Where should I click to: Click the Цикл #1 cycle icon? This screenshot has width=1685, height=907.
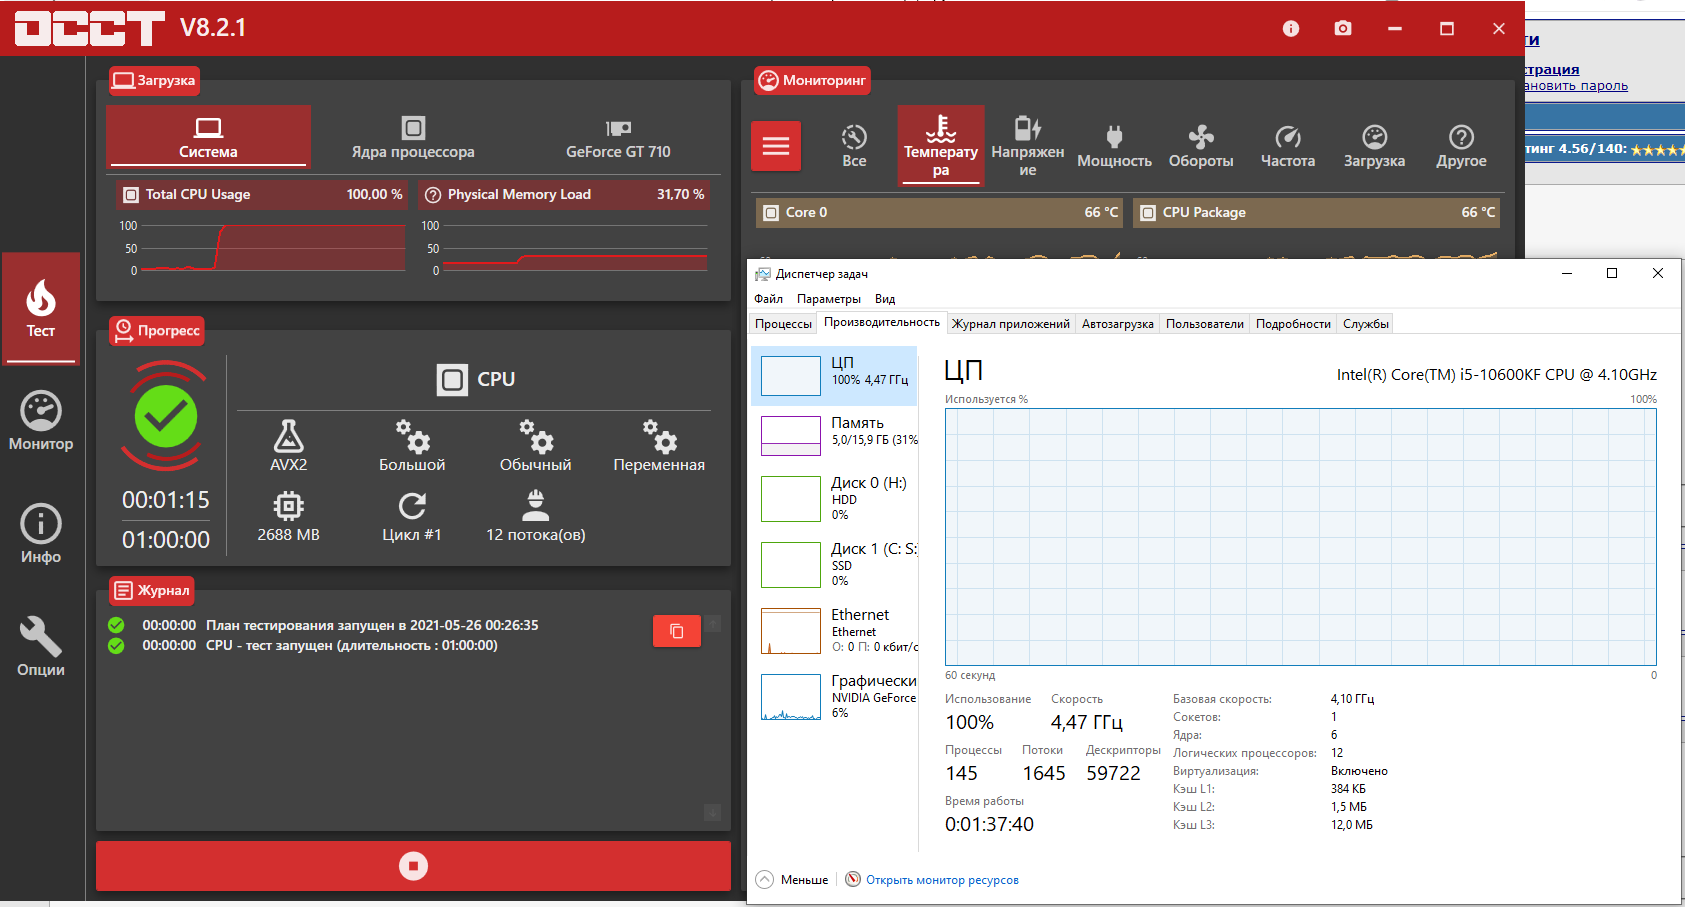(x=412, y=506)
